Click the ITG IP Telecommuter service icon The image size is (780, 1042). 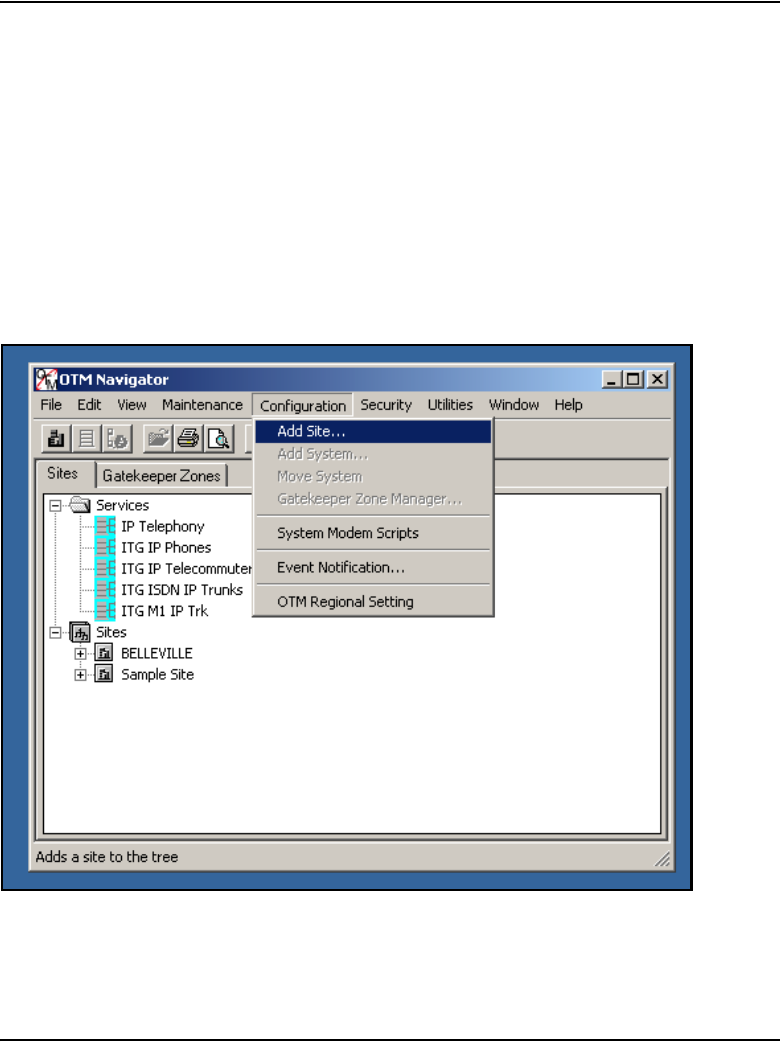[105, 569]
